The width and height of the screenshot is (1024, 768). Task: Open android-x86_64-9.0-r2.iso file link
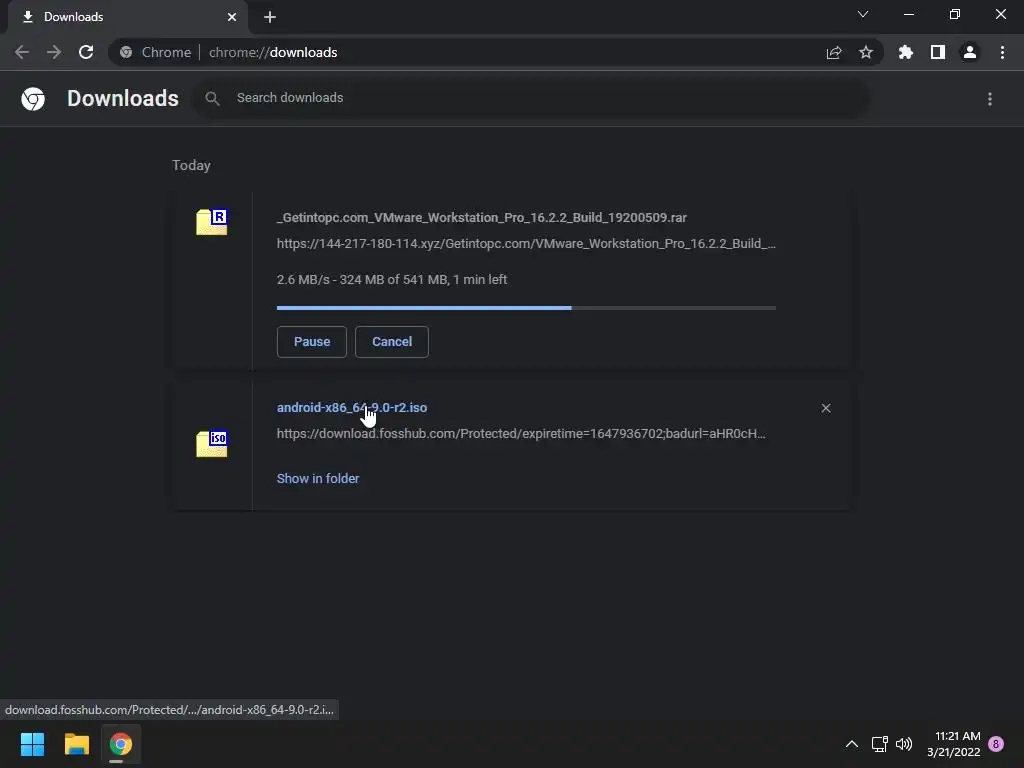tap(352, 408)
